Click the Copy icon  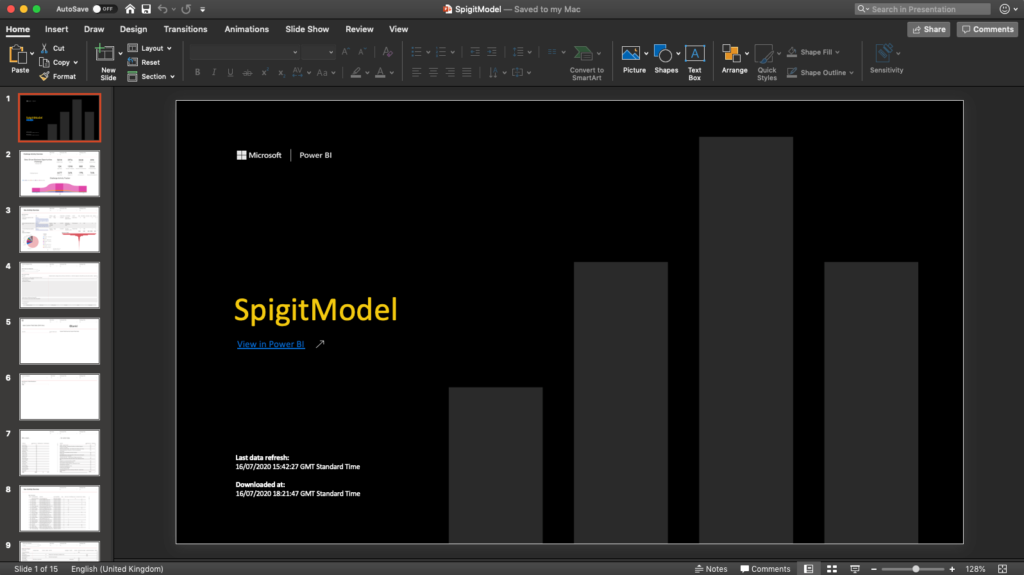[x=44, y=63]
